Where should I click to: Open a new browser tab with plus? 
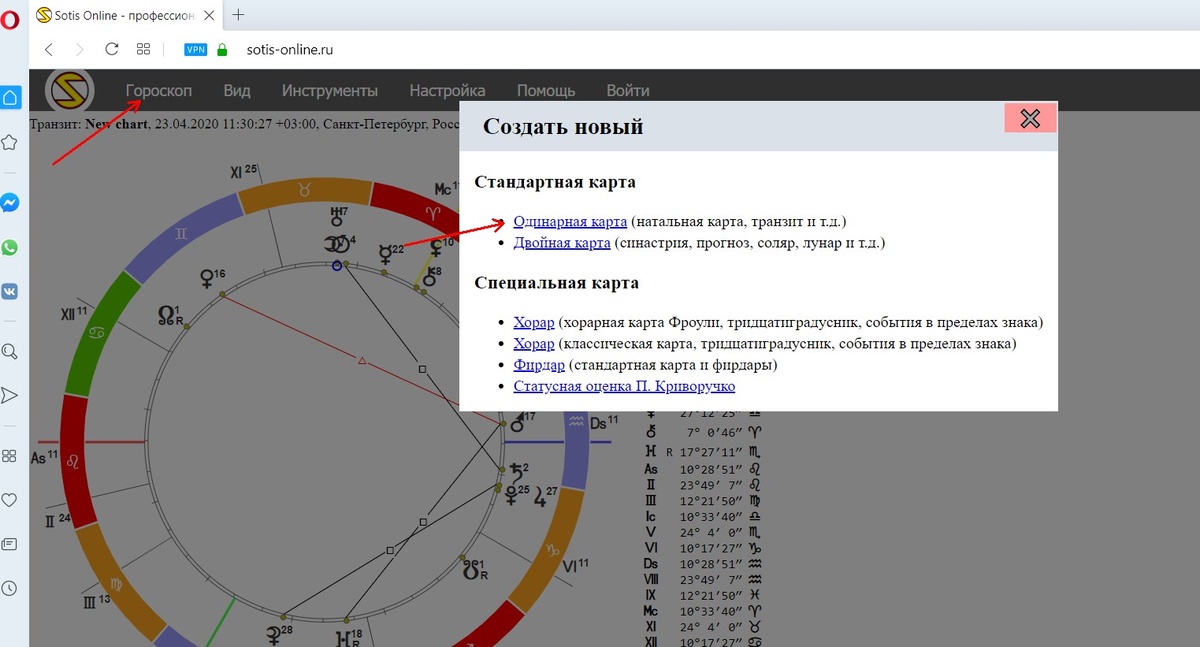[x=238, y=15]
